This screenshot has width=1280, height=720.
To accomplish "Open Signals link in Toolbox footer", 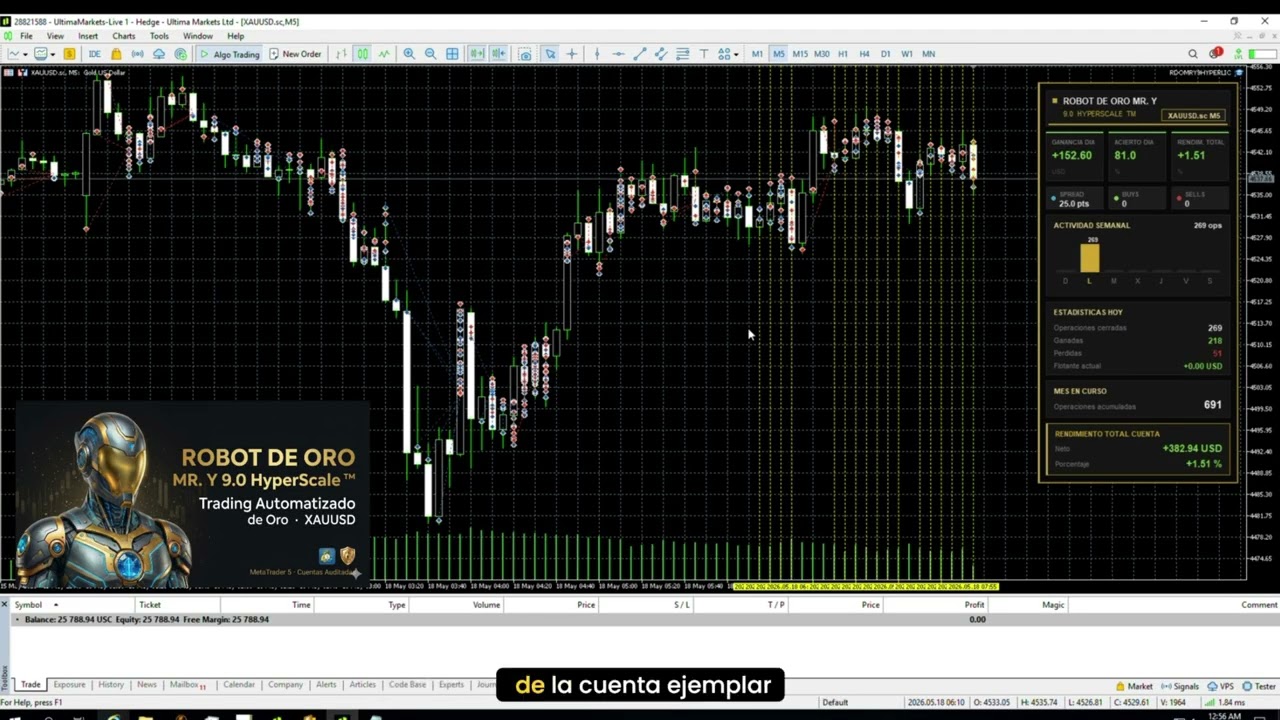I will [x=1180, y=686].
